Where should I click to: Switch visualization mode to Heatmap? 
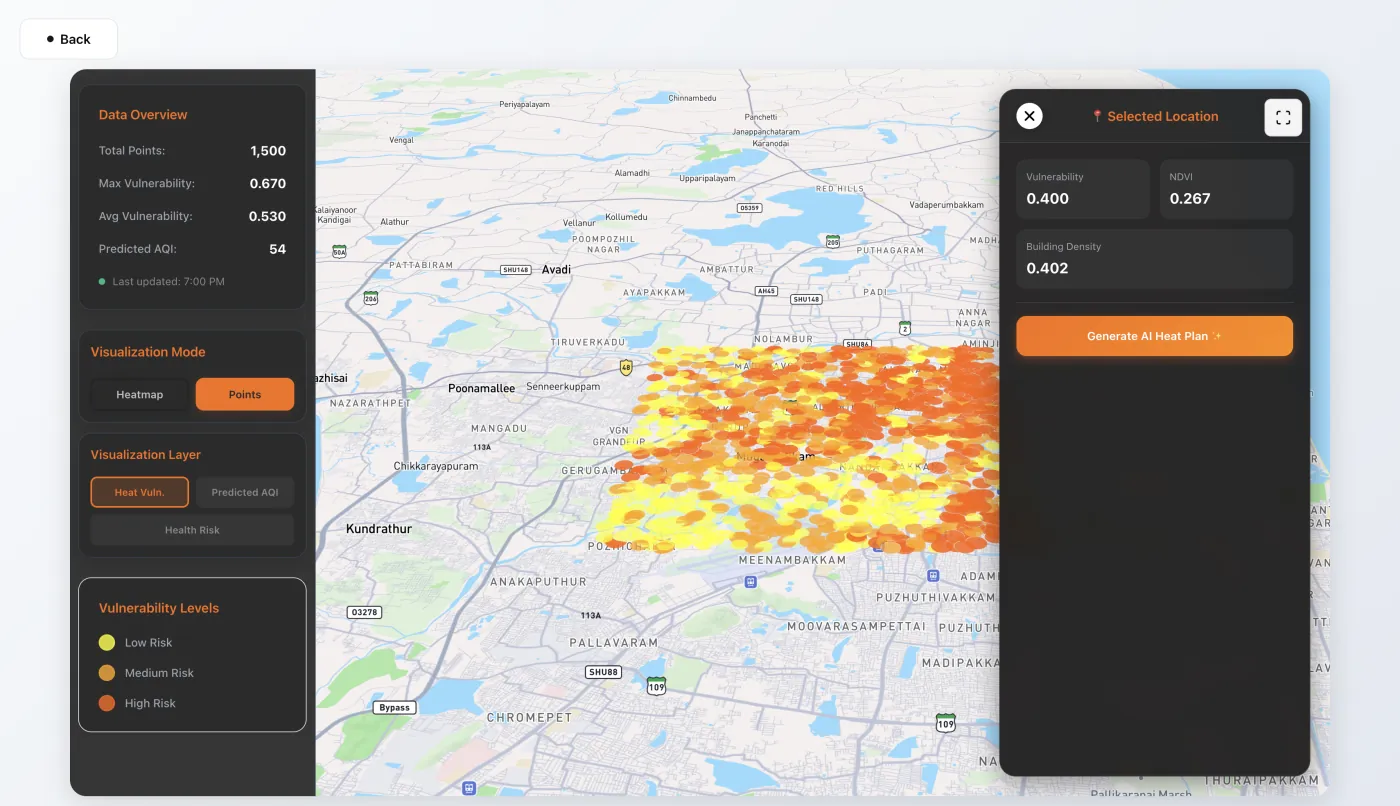pyautogui.click(x=140, y=394)
